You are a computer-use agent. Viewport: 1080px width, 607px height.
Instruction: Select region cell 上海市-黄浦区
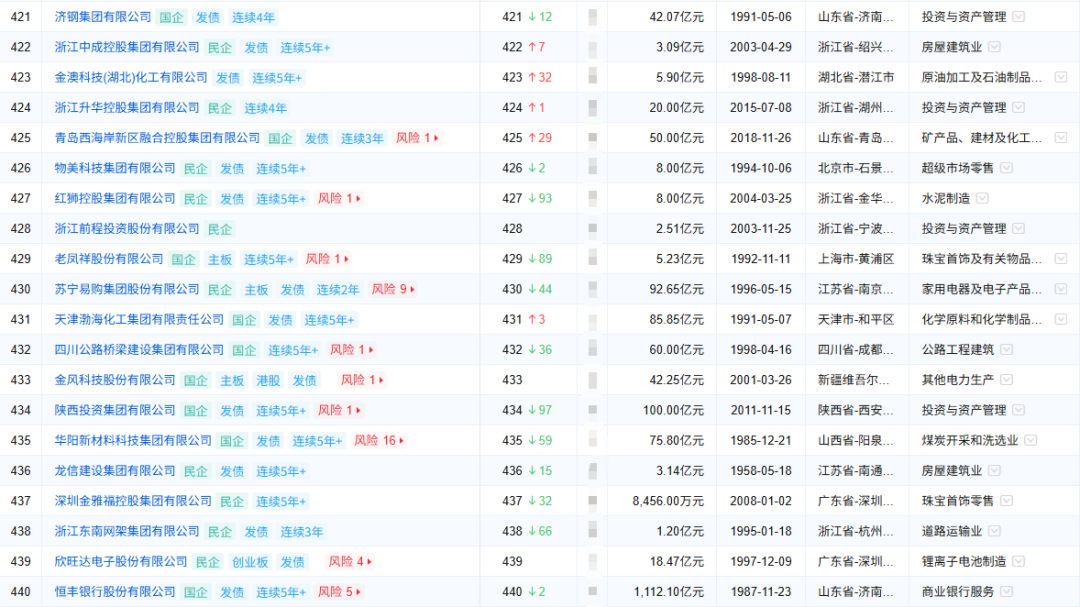856,259
